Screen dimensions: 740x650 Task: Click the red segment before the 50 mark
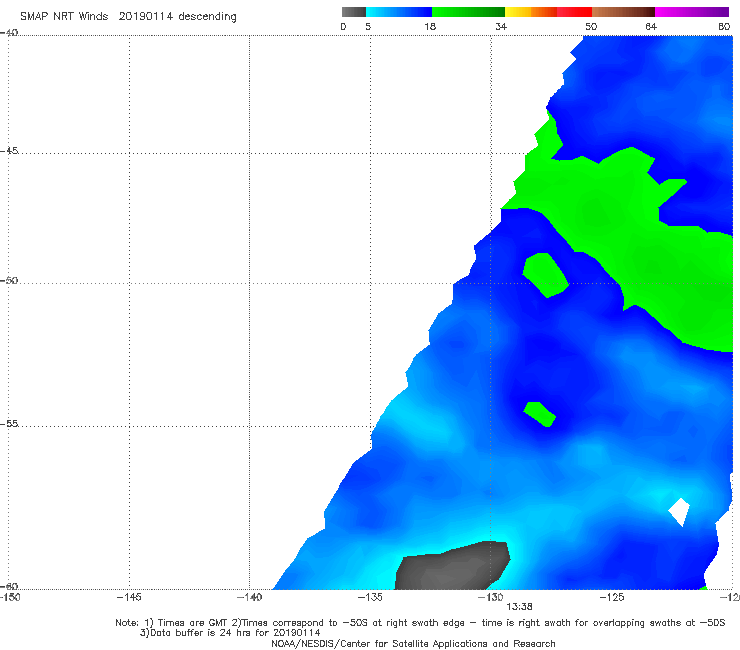(574, 12)
